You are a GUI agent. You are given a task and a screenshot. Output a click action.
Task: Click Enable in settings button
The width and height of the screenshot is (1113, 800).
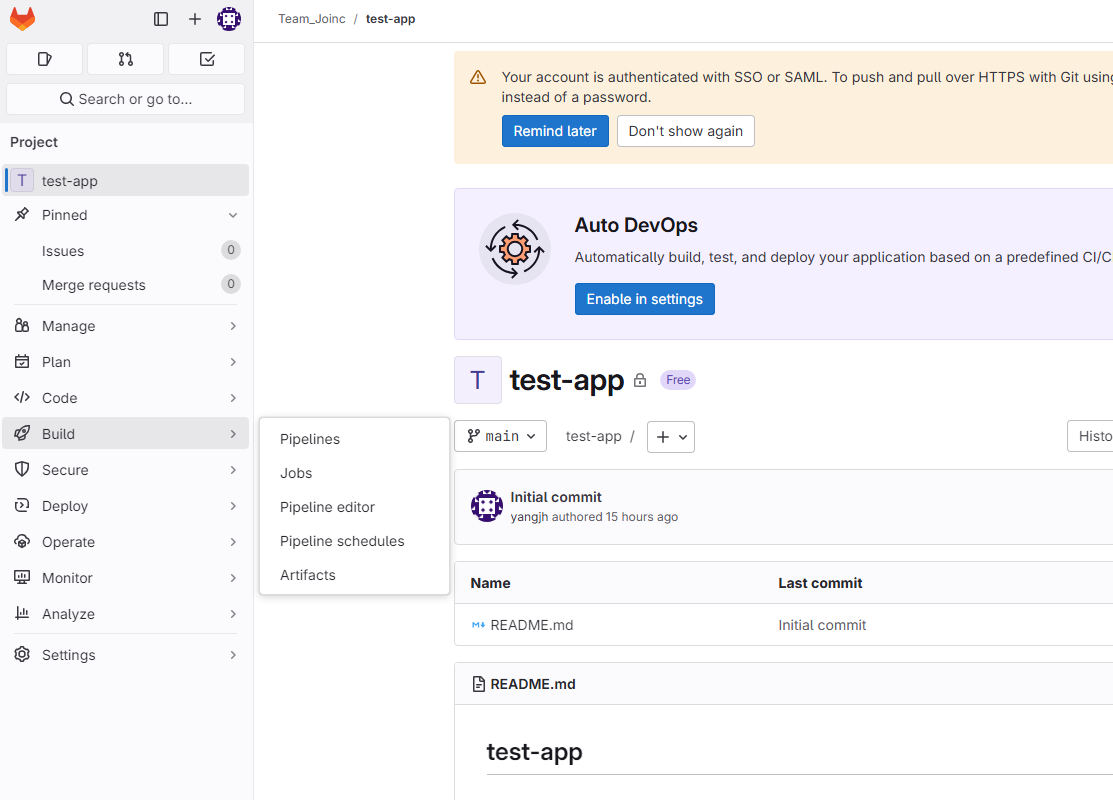click(645, 299)
